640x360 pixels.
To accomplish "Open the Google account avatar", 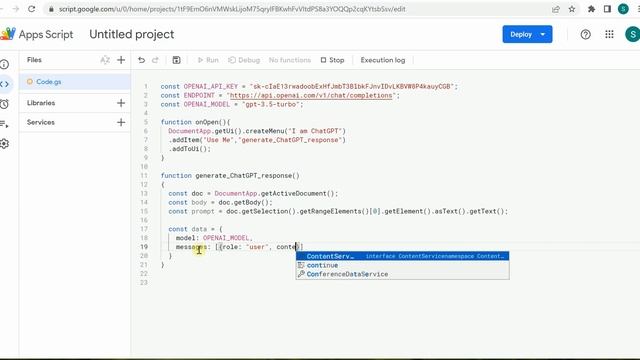I will [x=632, y=34].
